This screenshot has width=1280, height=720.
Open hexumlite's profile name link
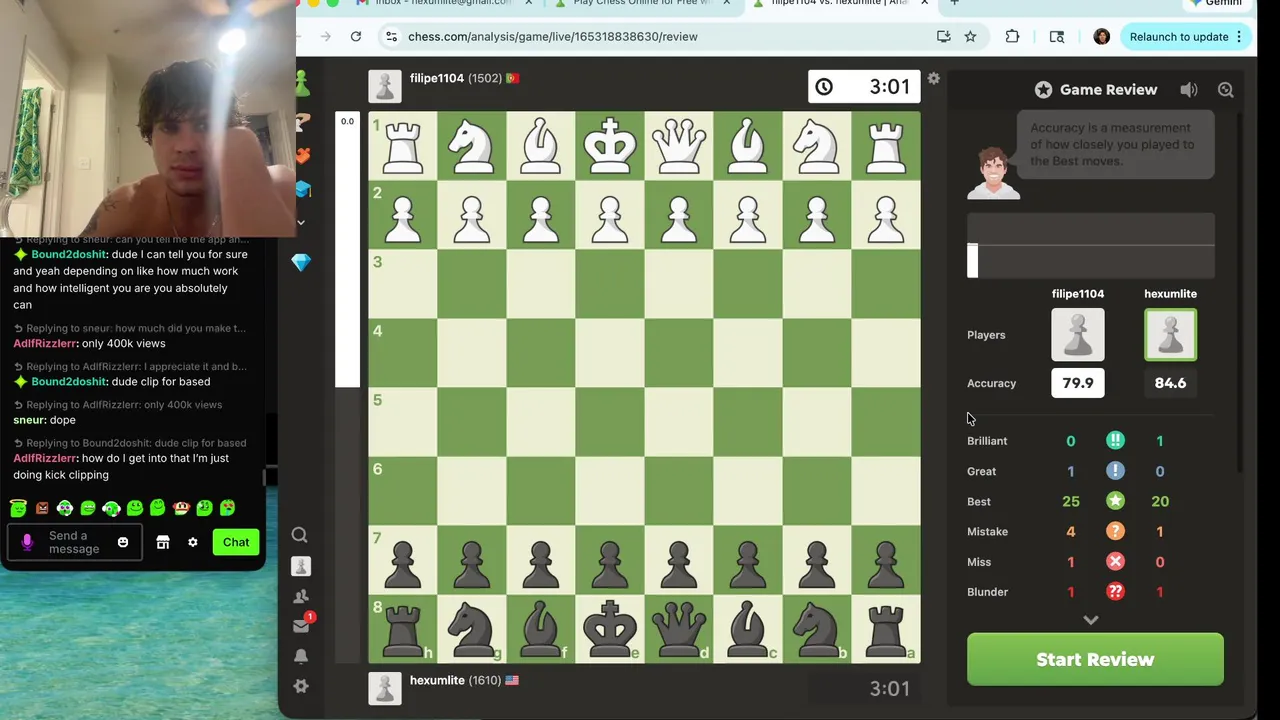click(x=437, y=680)
